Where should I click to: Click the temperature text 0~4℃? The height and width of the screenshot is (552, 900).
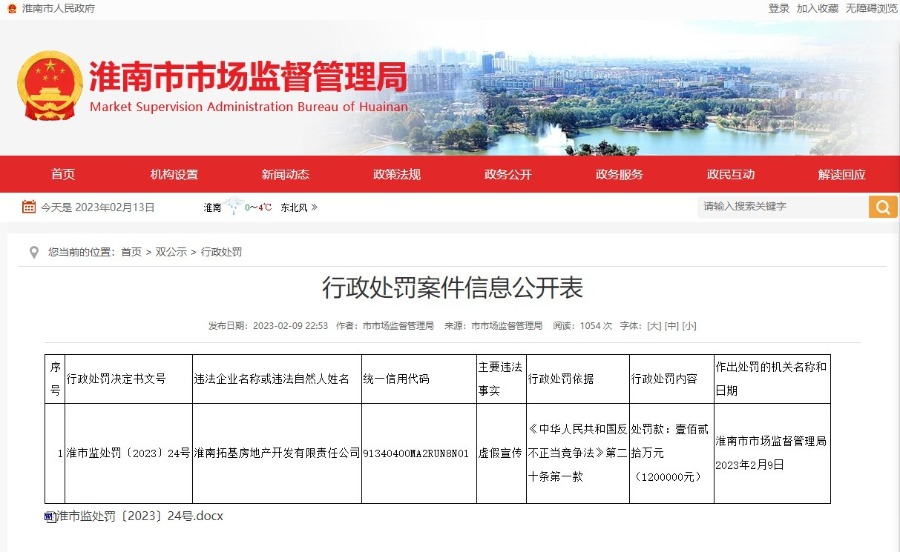click(258, 207)
